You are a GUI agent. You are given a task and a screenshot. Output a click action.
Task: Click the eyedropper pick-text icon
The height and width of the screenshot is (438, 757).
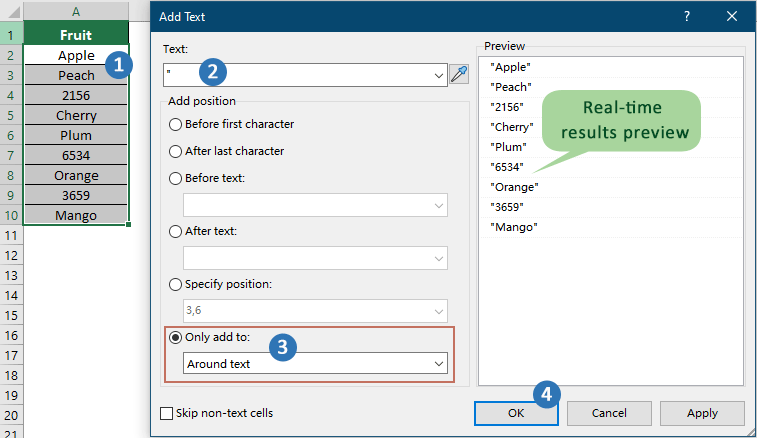pos(460,74)
